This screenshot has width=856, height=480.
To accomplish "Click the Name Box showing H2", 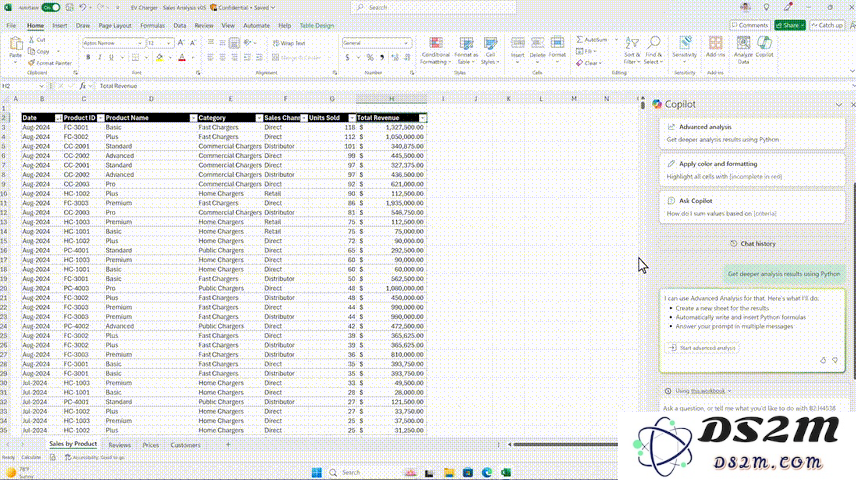I will [22, 86].
